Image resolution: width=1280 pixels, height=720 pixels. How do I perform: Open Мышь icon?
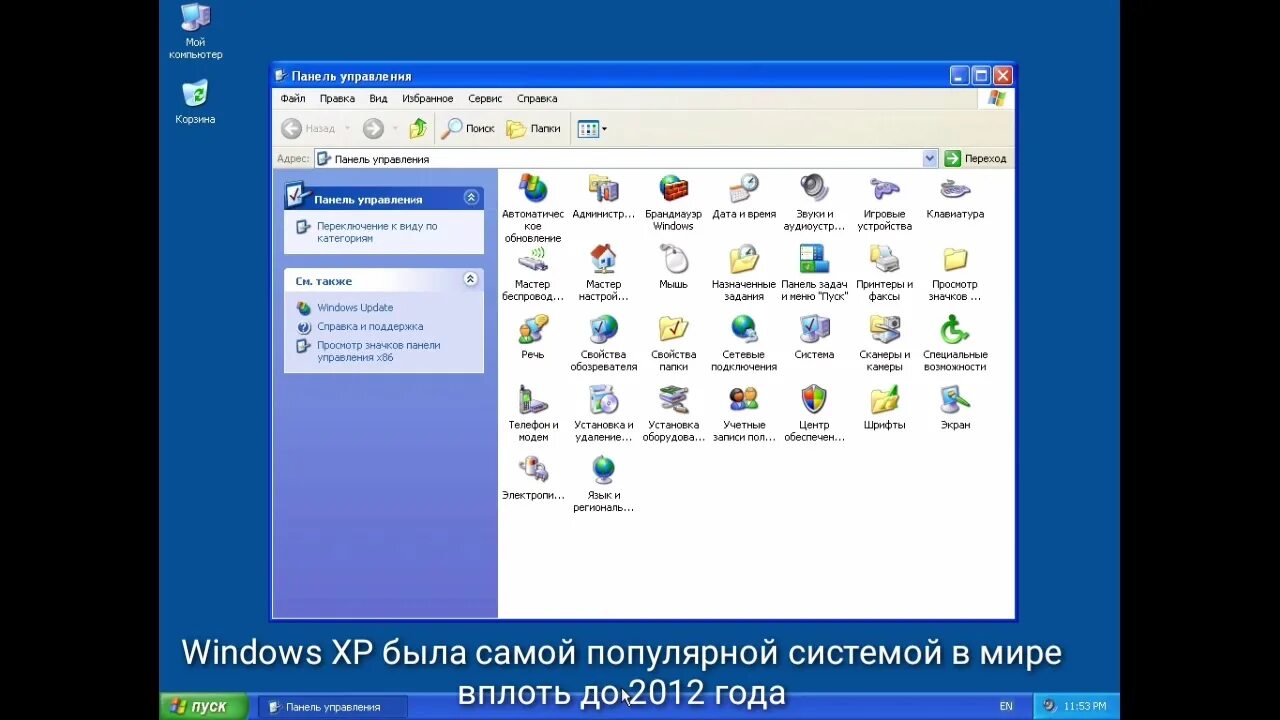(673, 259)
